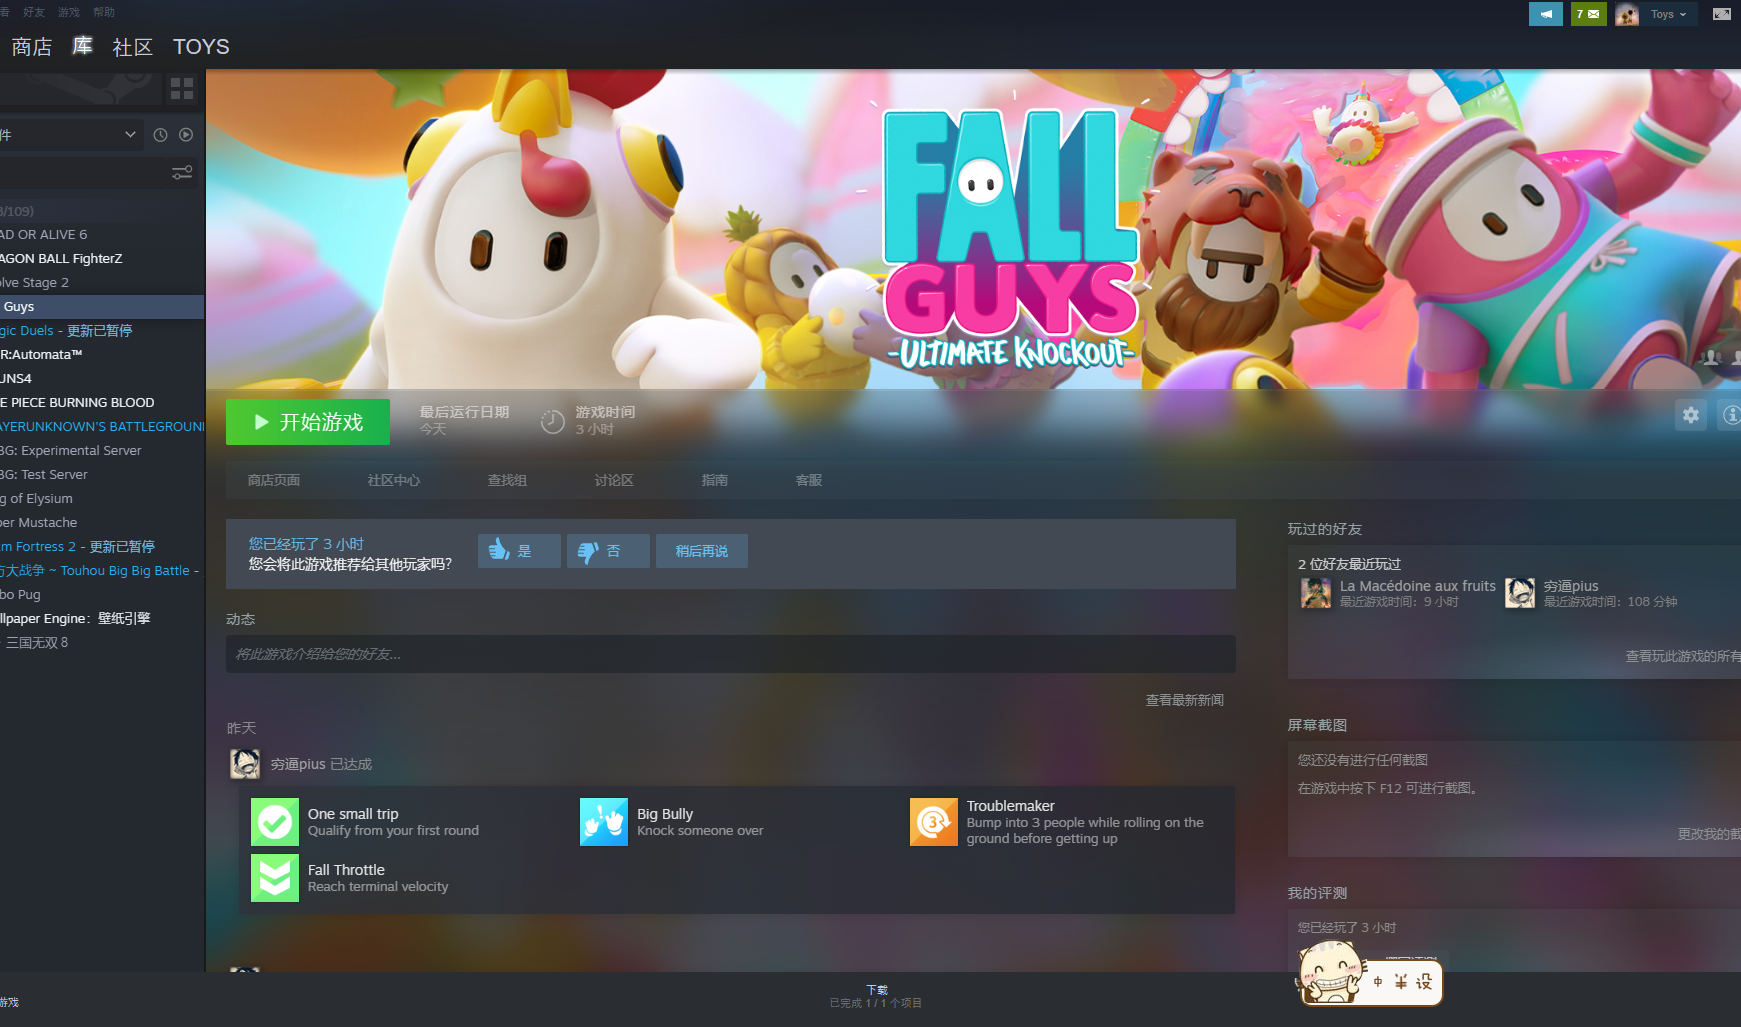The height and width of the screenshot is (1027, 1741).
Task: Select DRAGON BALL FighterZ in library
Action: click(x=102, y=259)
